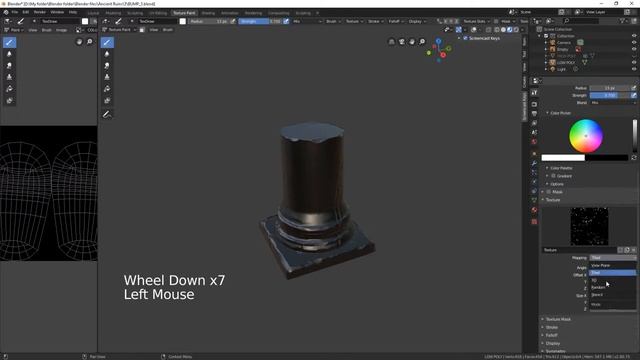Open Texture properties checker tab

click(534, 222)
